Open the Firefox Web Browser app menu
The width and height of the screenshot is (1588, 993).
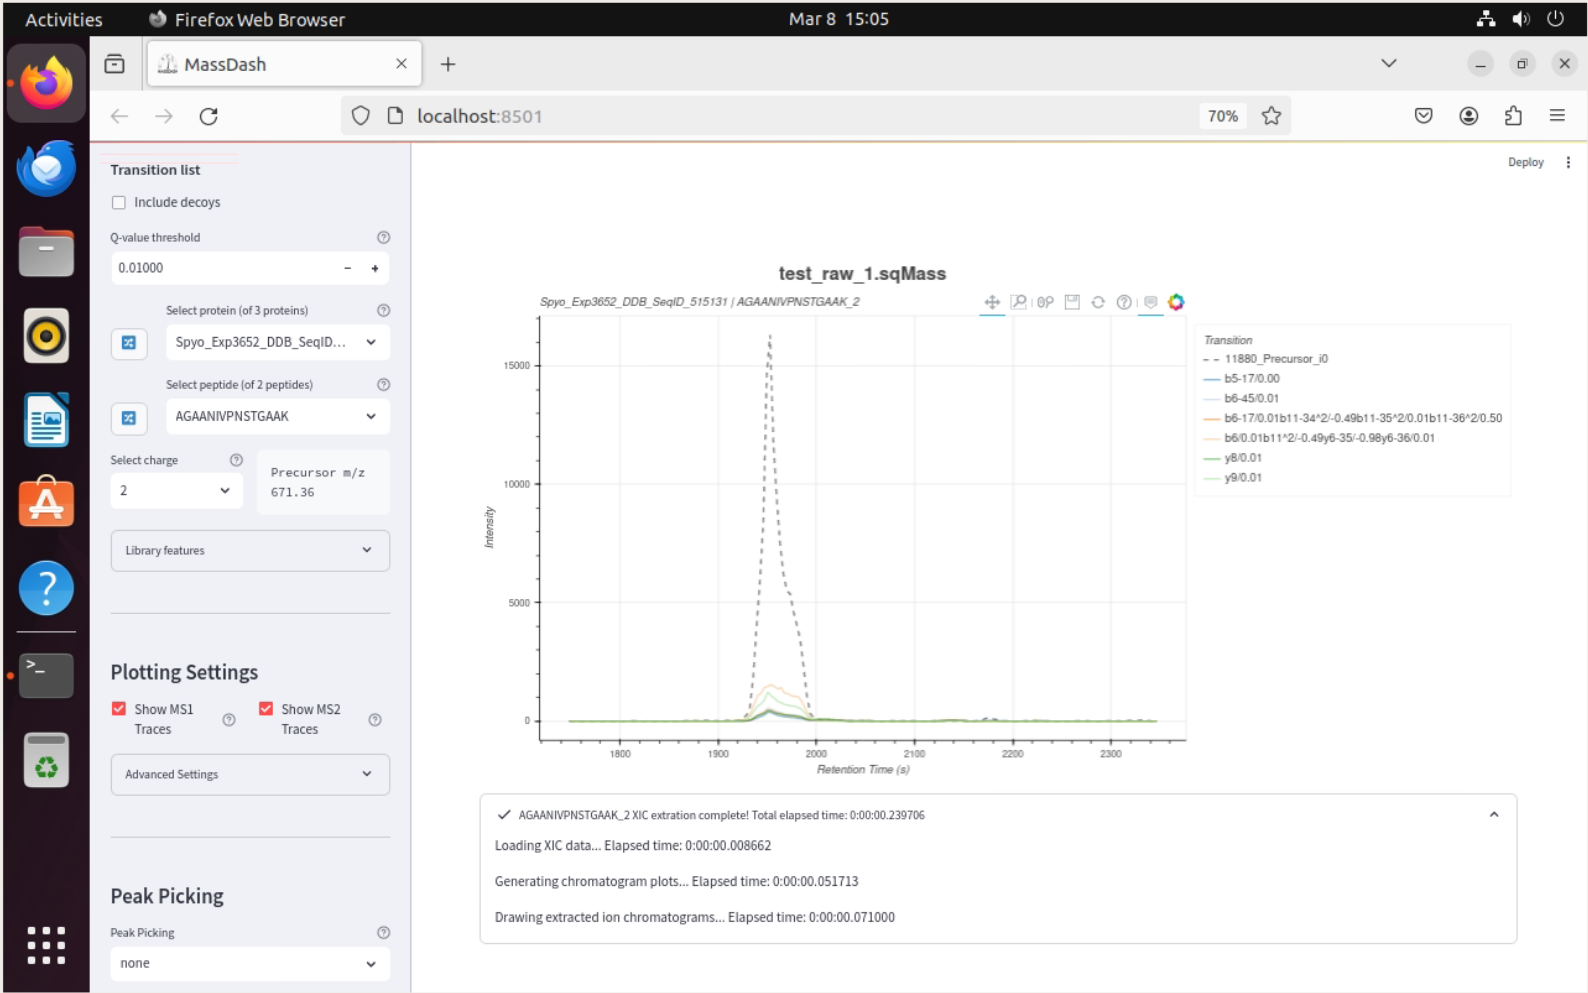click(247, 19)
